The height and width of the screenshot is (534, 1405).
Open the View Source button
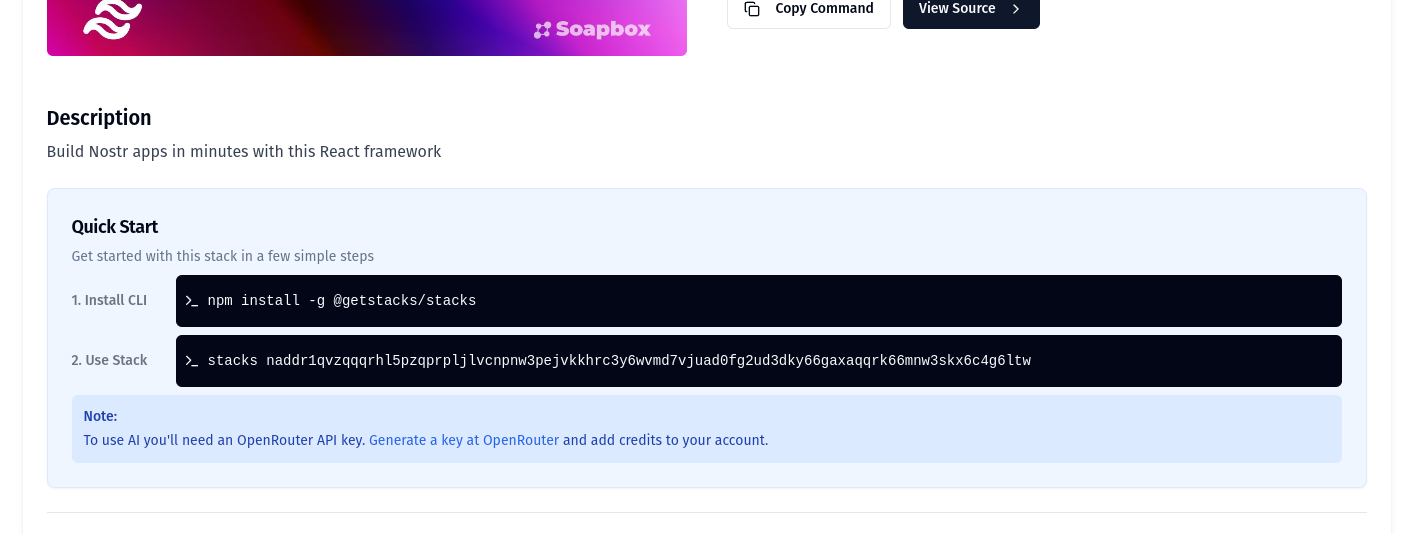point(957,9)
